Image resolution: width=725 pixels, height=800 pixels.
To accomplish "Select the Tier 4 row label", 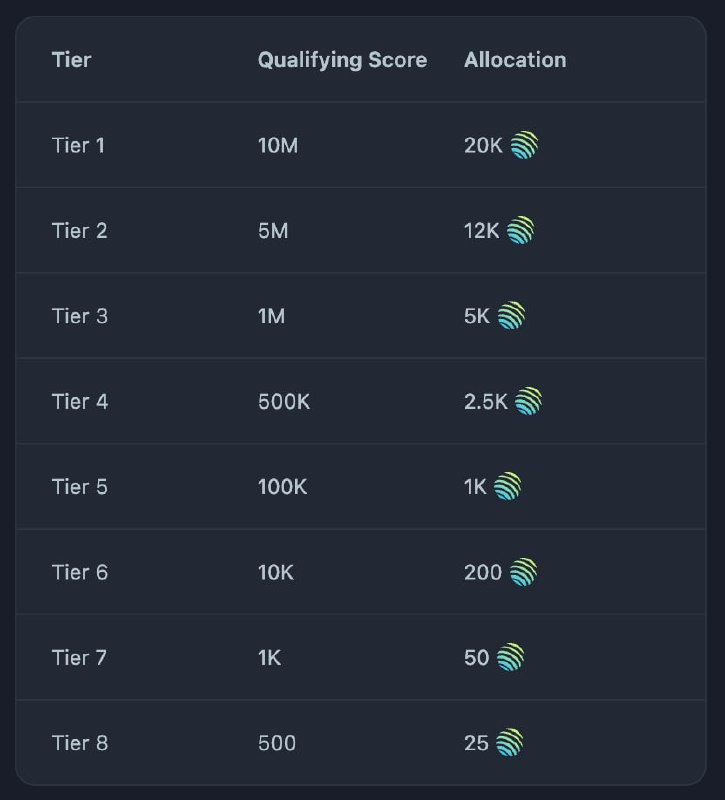I will point(80,402).
